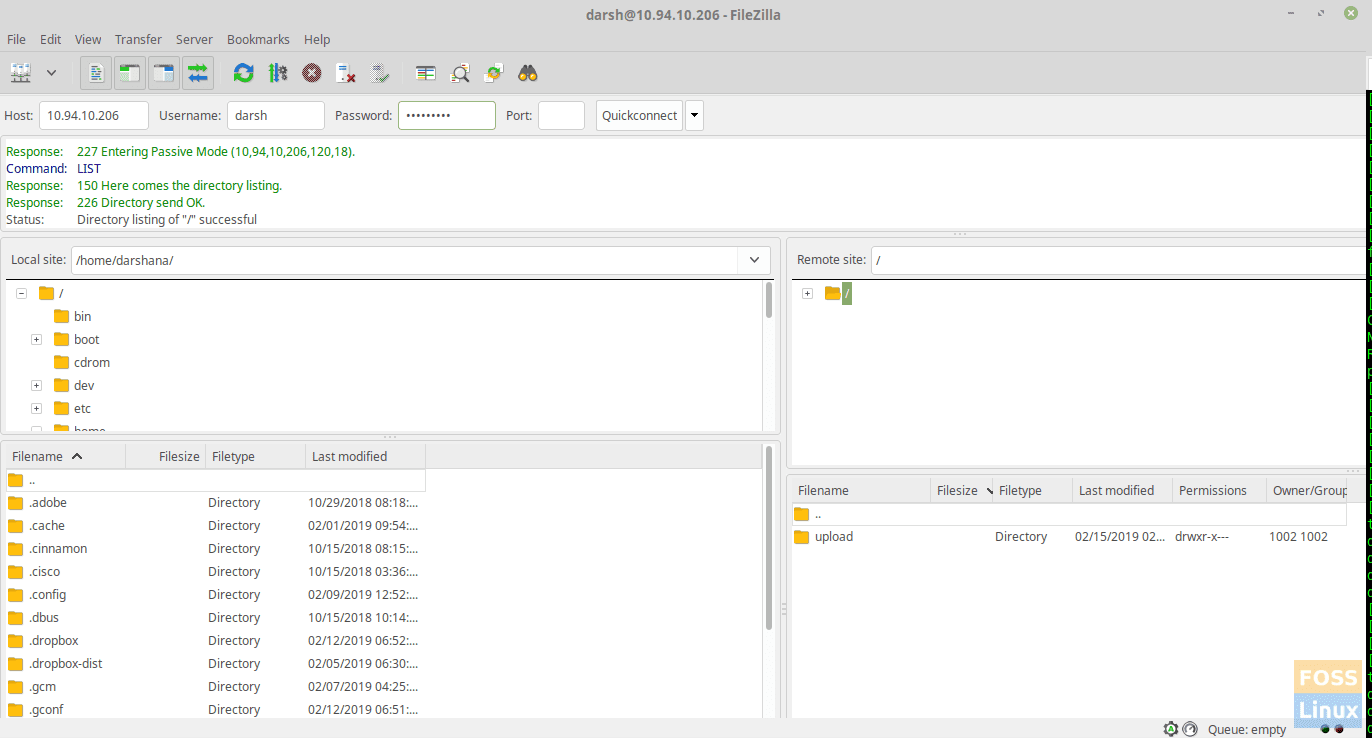Open the Transfer menu
1372x738 pixels.
[138, 39]
